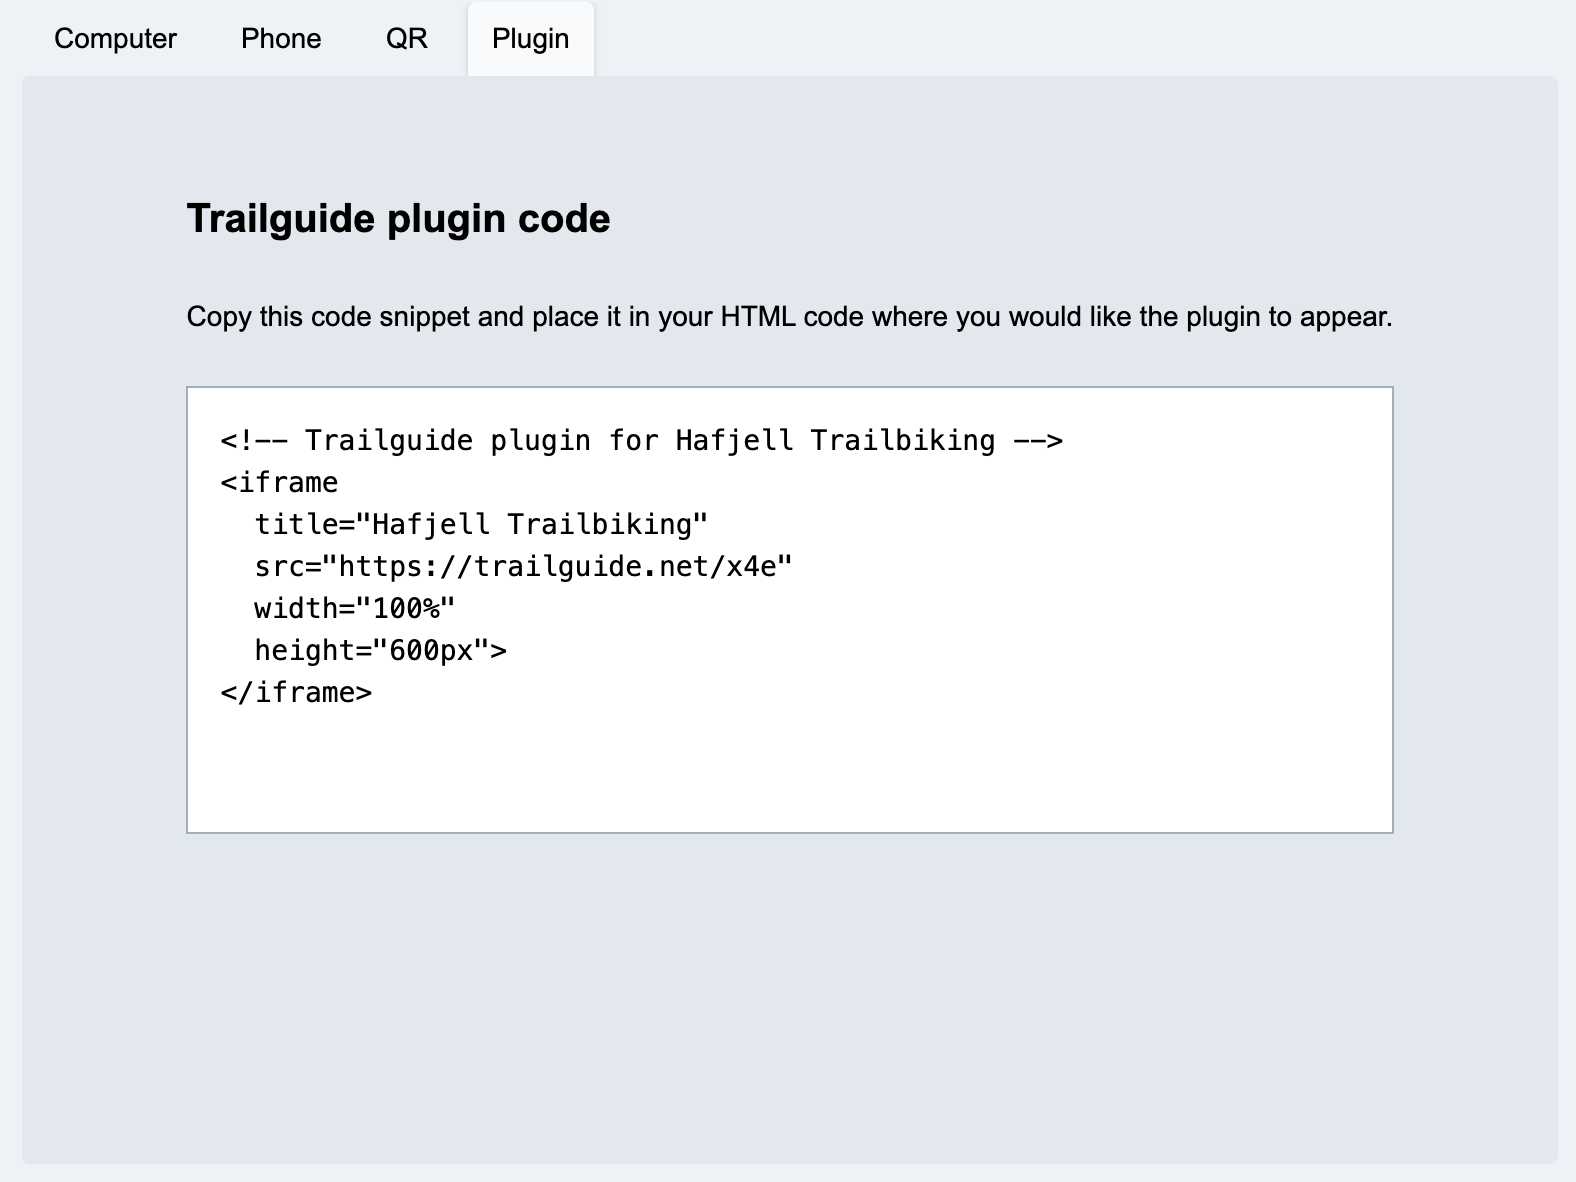This screenshot has height=1182, width=1576.
Task: Click the opening '<iframe' code line
Action: coord(280,483)
